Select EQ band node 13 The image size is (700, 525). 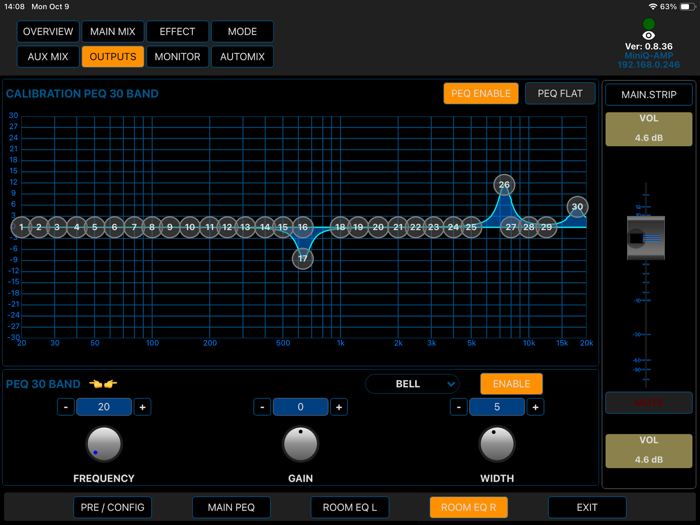coord(245,227)
